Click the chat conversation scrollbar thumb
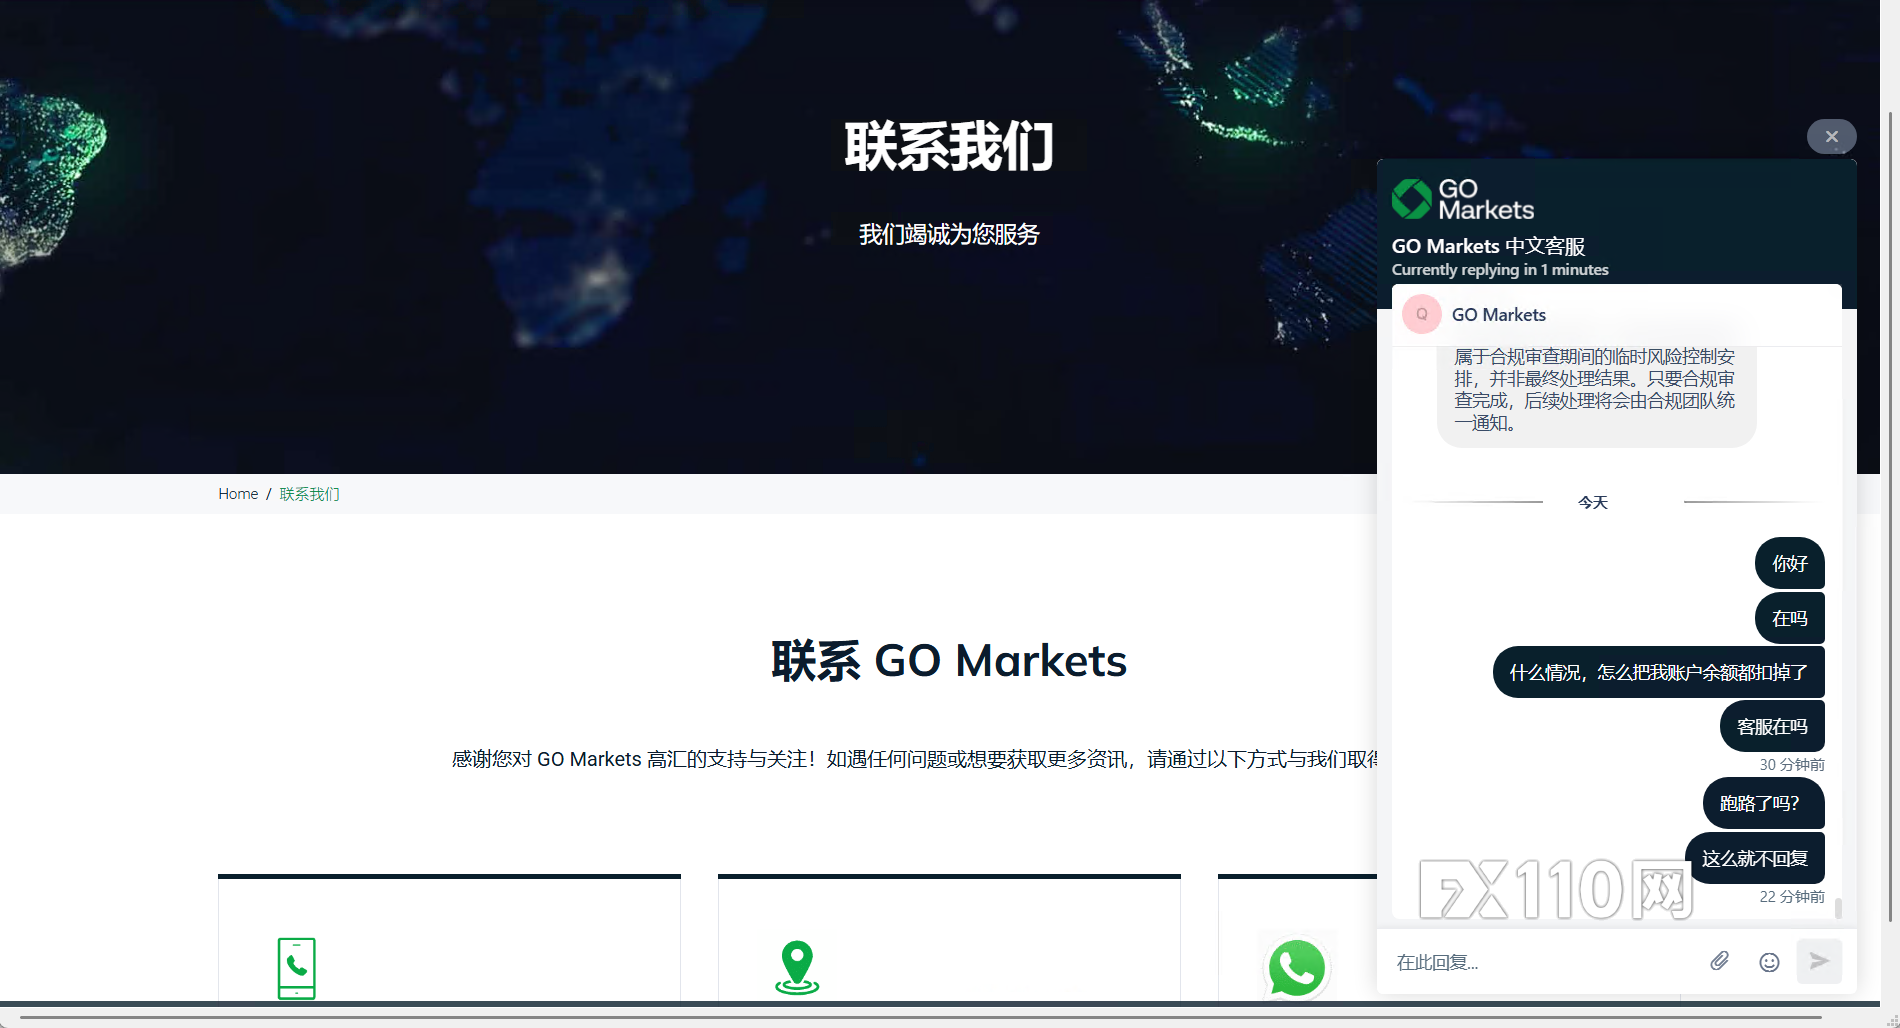This screenshot has width=1900, height=1028. [x=1838, y=907]
